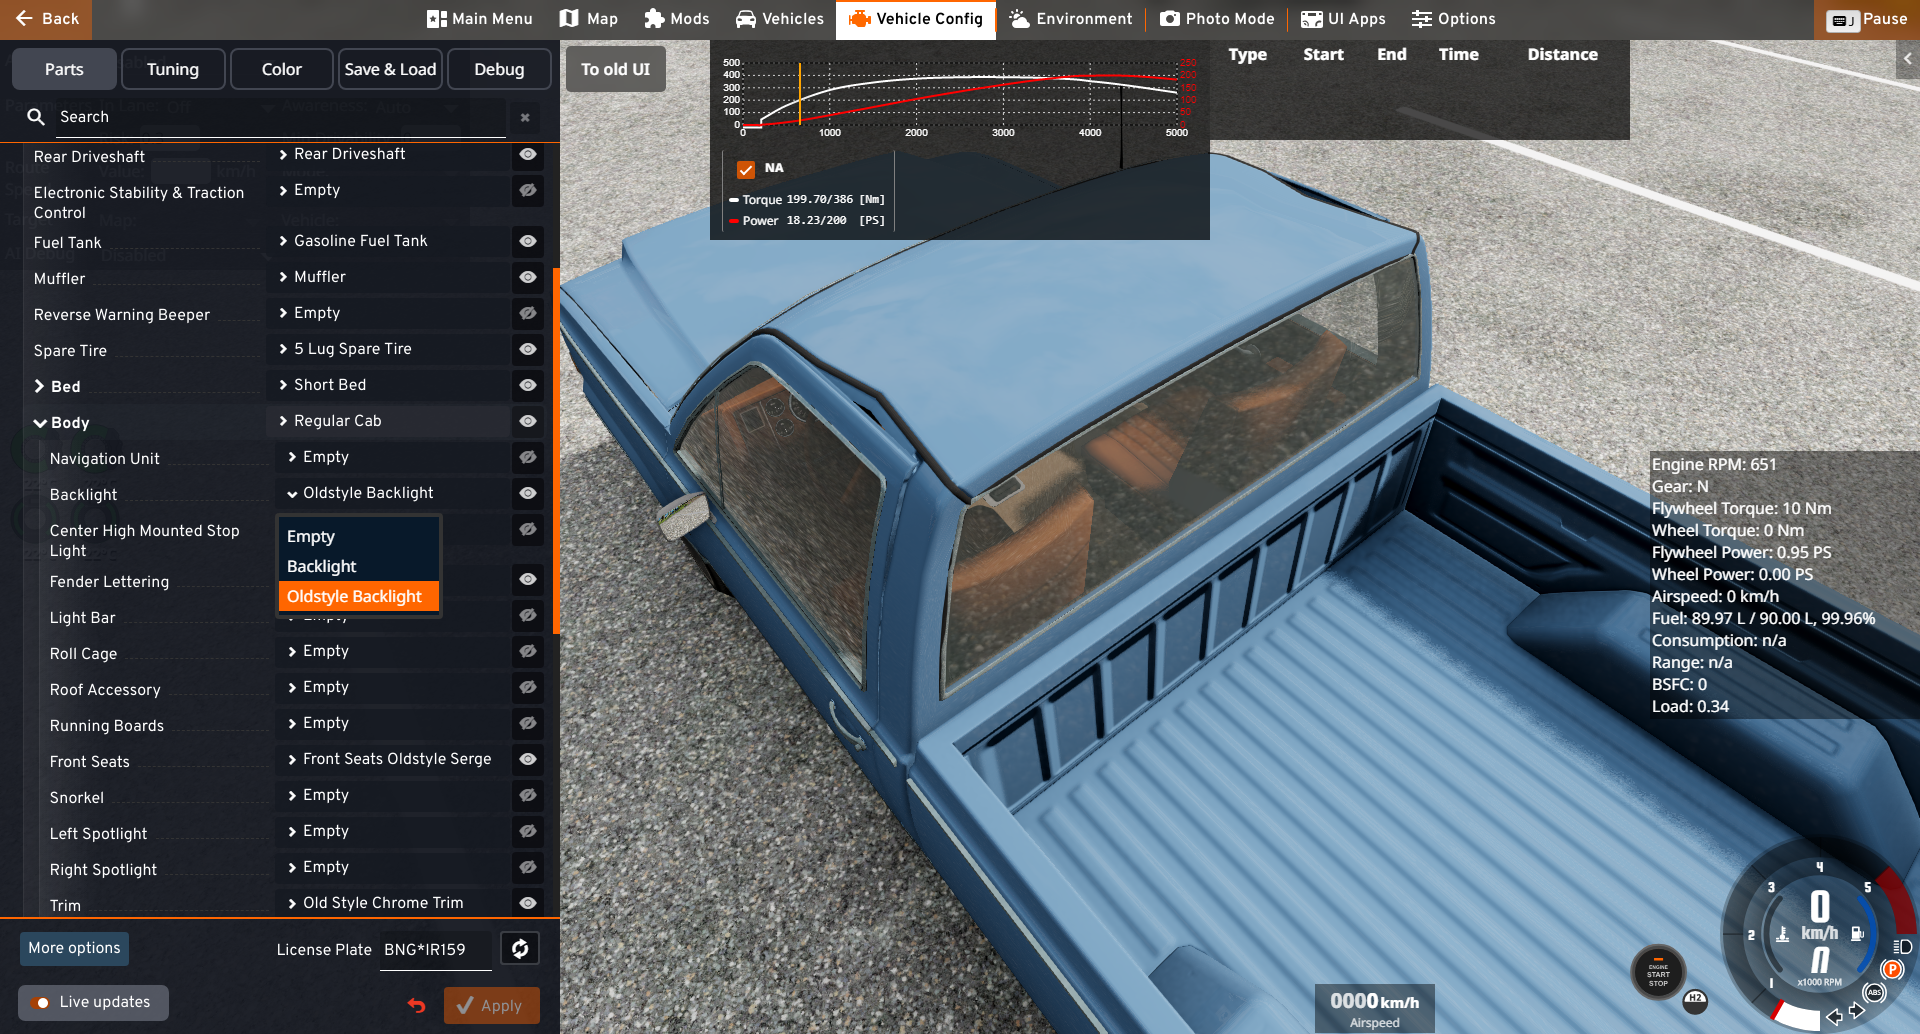Click the headlight indicator icon
The width and height of the screenshot is (1920, 1034).
click(x=1902, y=946)
